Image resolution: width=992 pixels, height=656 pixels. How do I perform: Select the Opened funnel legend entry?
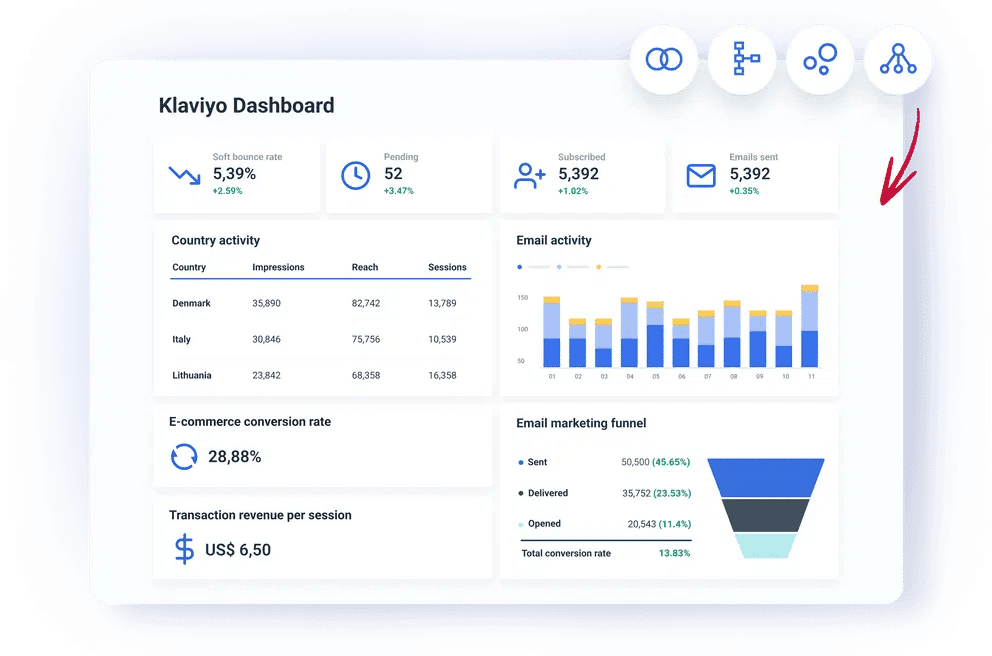coord(540,524)
